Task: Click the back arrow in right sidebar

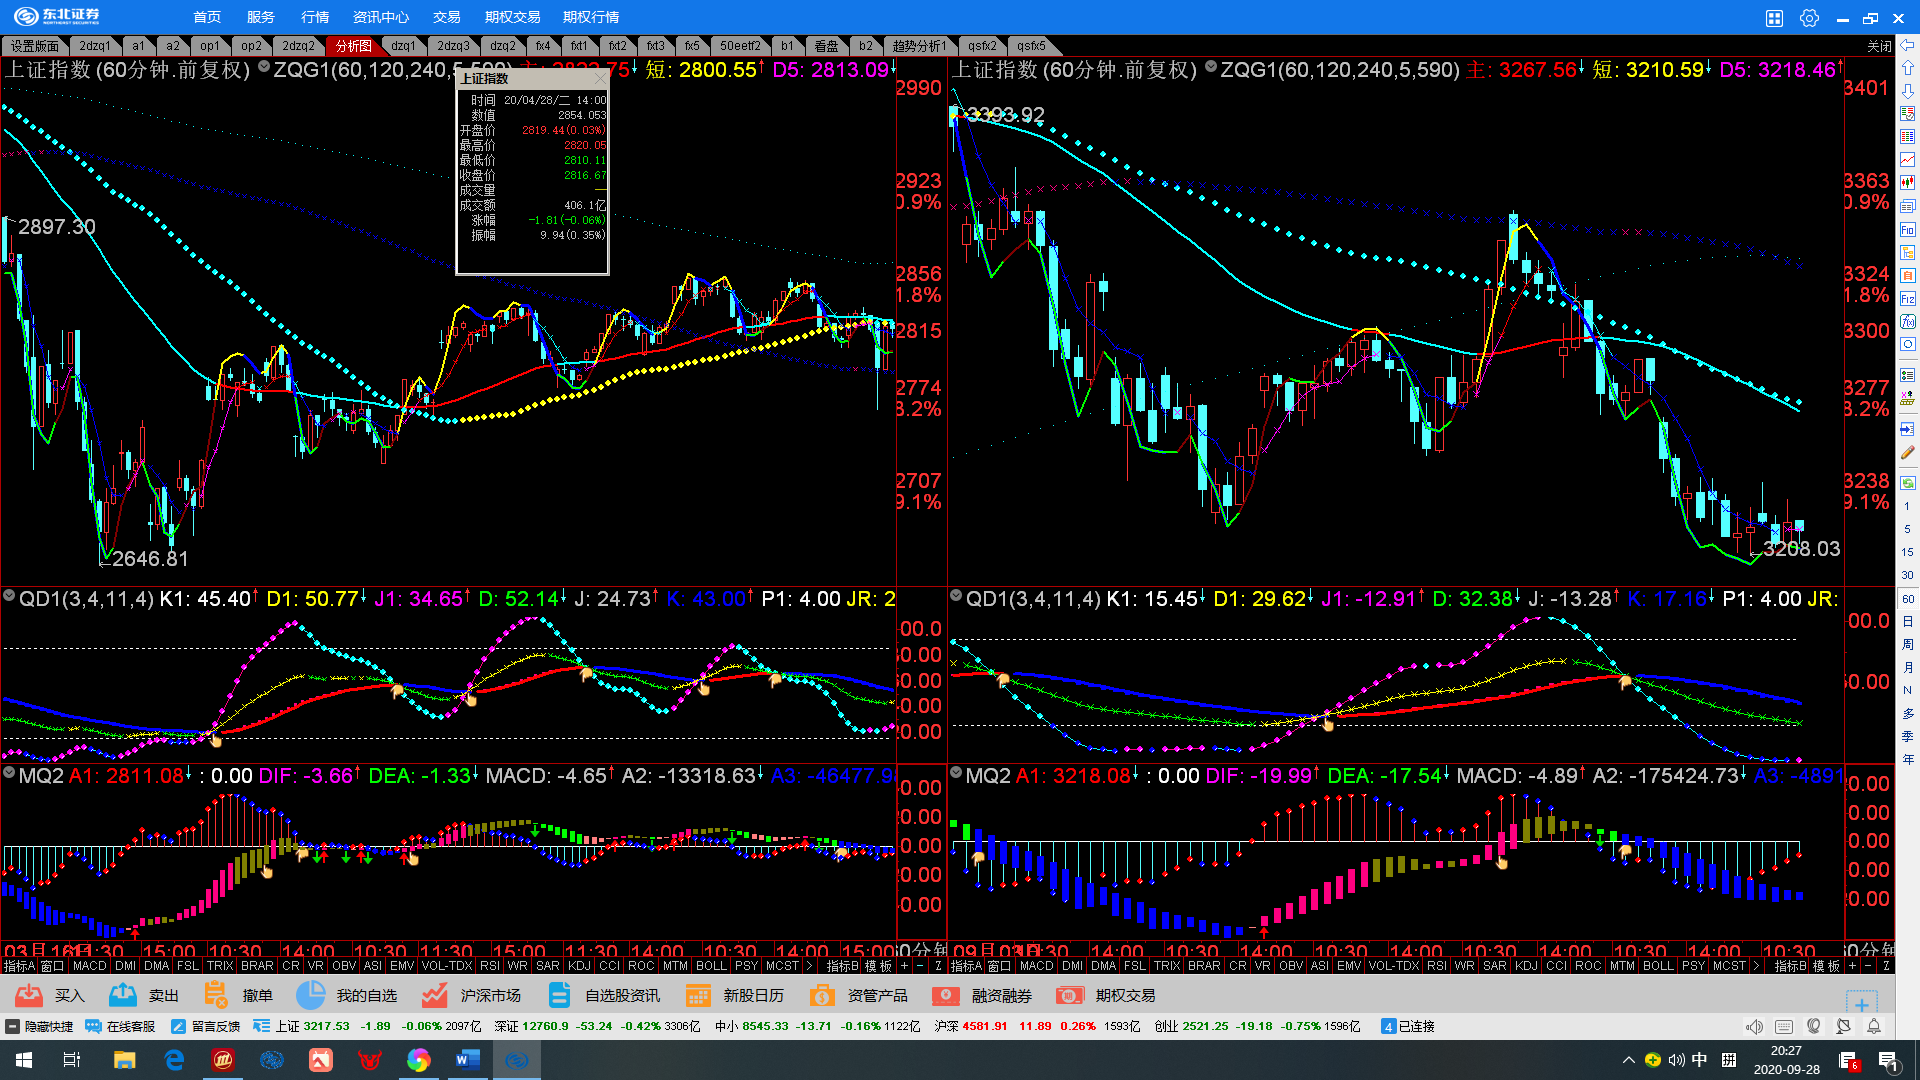Action: [1908, 45]
